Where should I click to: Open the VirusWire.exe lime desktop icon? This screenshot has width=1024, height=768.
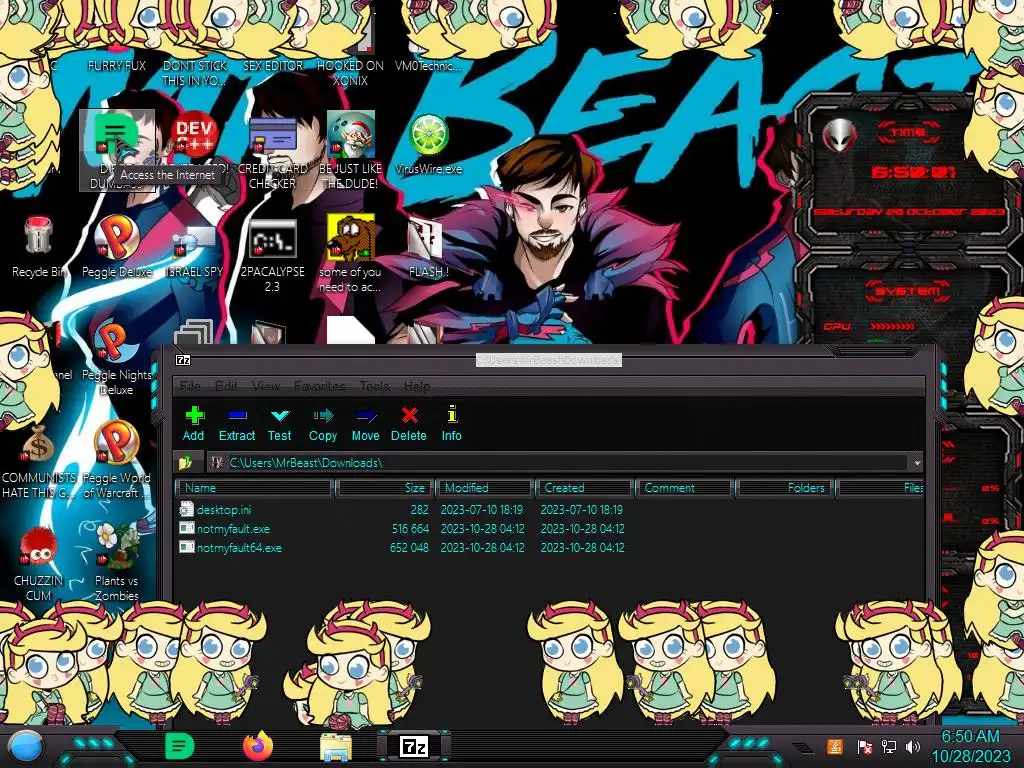[x=428, y=143]
